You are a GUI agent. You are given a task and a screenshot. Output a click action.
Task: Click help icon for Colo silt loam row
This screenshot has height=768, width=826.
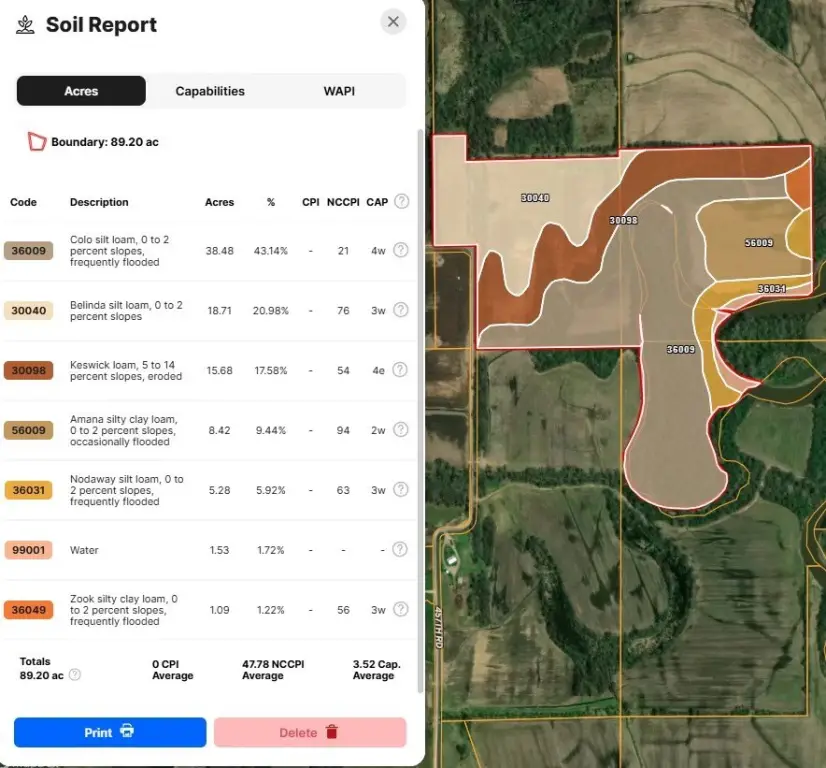[x=400, y=250]
